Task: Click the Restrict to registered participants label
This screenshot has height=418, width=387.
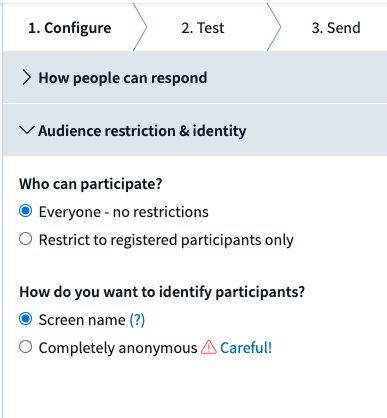Action: pos(166,240)
